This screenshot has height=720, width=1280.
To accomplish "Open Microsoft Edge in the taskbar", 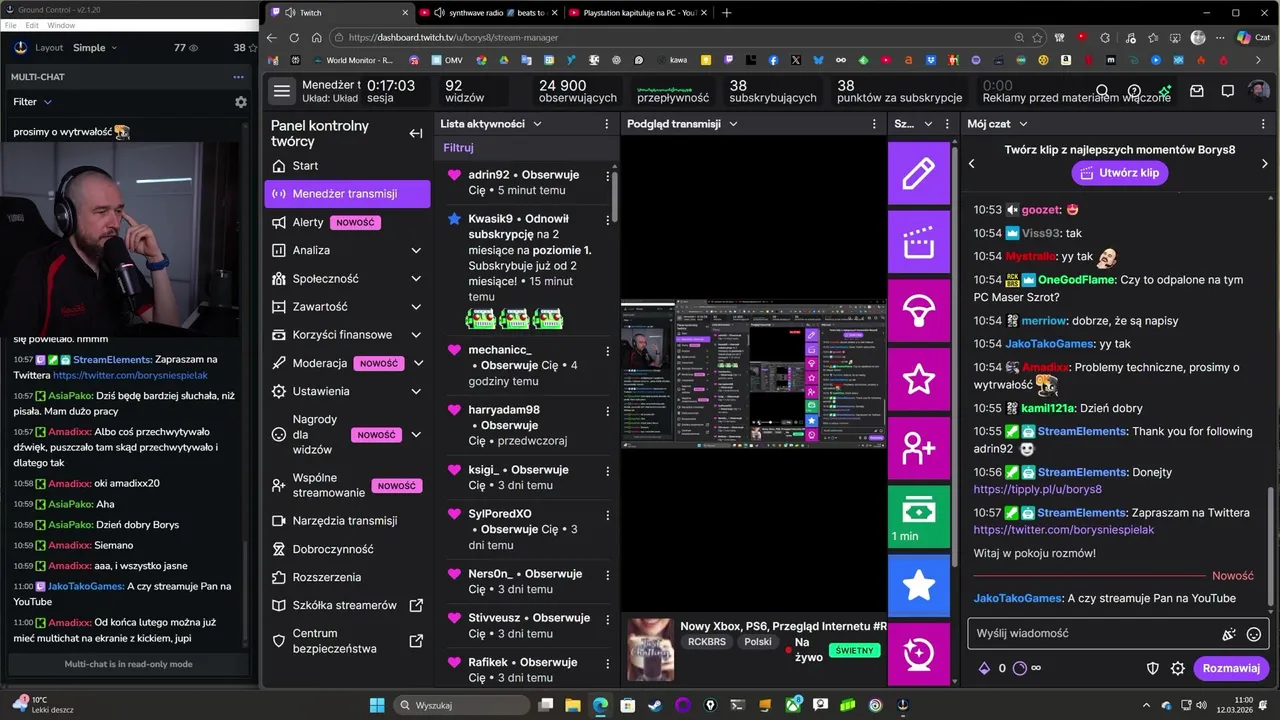I will coord(600,705).
